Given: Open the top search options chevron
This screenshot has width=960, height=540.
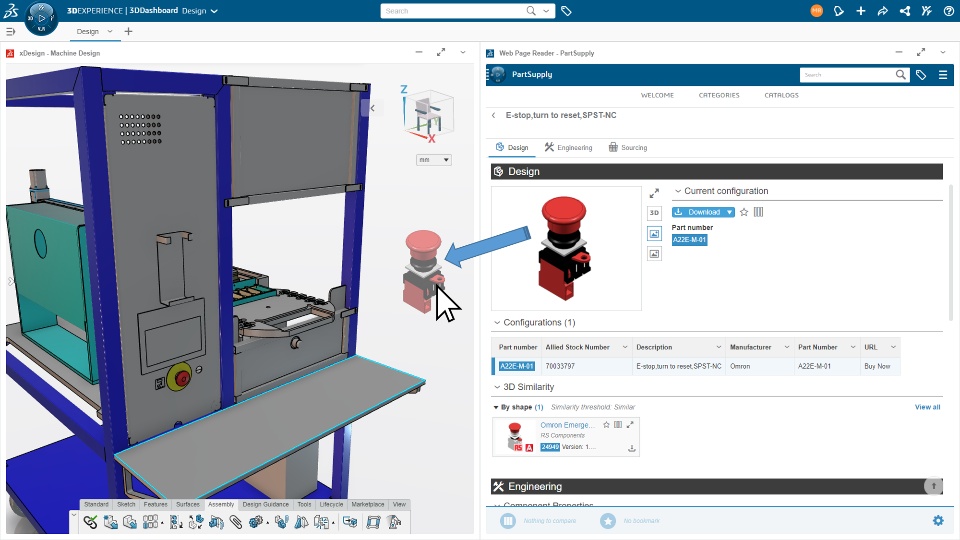Looking at the screenshot, I should (x=546, y=11).
